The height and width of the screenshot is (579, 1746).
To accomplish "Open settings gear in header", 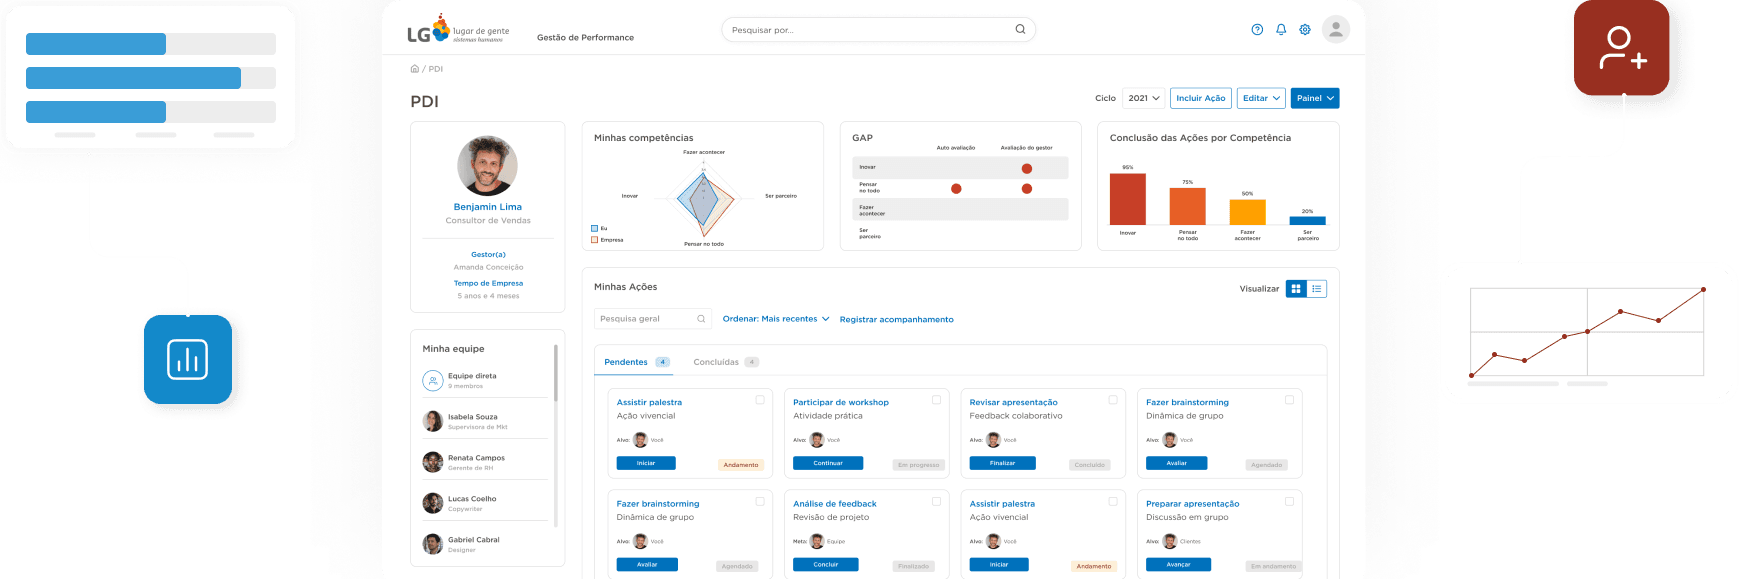I will [1305, 30].
